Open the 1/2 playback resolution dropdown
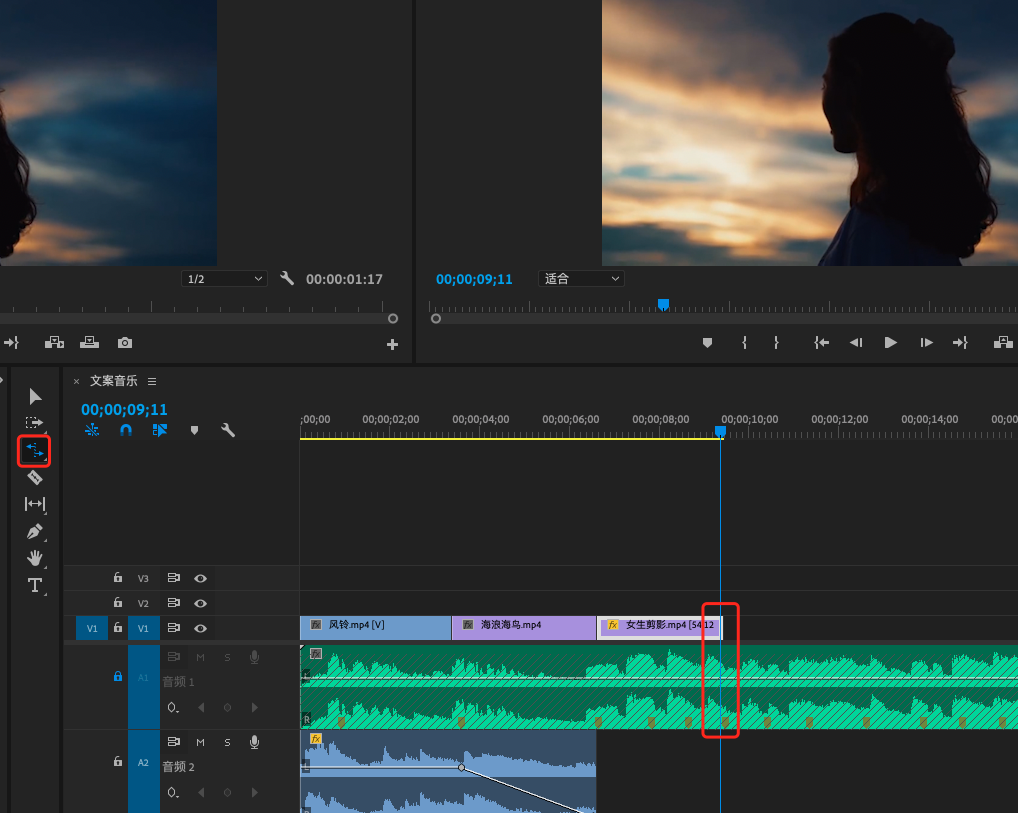The height and width of the screenshot is (813, 1018). 224,279
